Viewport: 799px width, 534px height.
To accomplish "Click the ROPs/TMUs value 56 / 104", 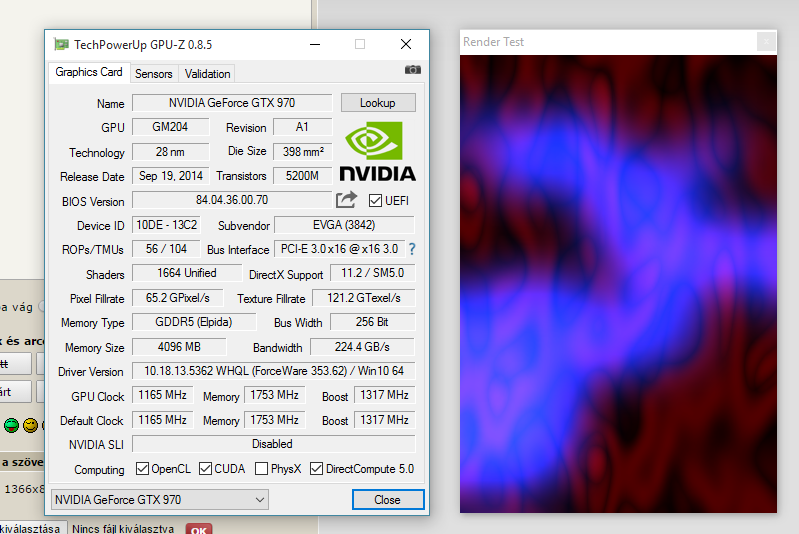I will pyautogui.click(x=166, y=249).
